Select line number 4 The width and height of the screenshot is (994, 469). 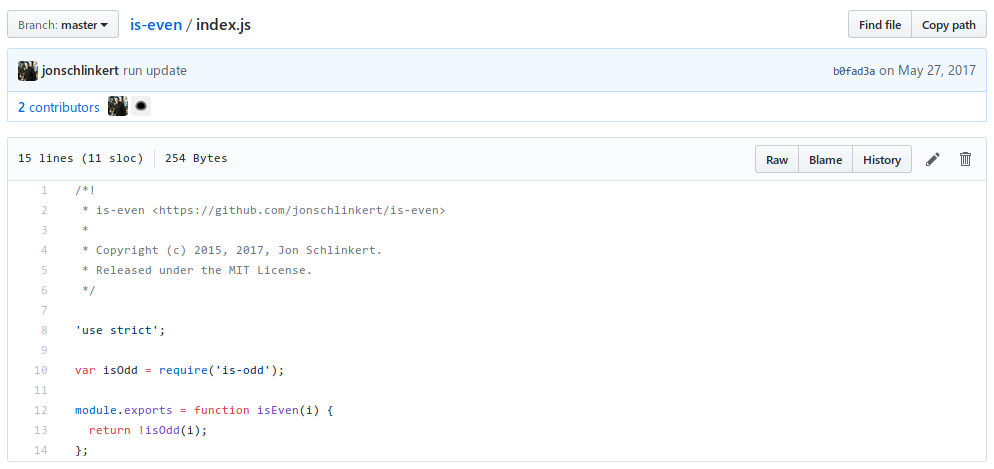[x=44, y=250]
